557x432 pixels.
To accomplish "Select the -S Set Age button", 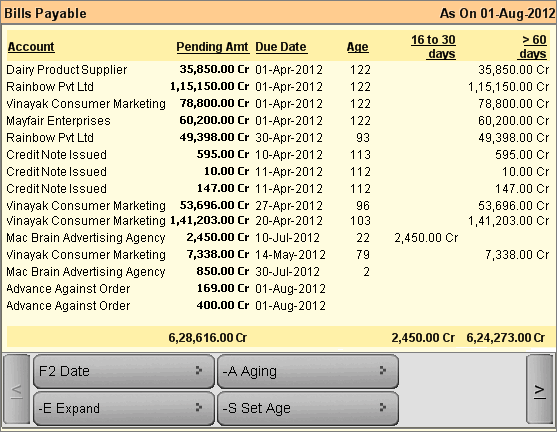I will tap(308, 408).
